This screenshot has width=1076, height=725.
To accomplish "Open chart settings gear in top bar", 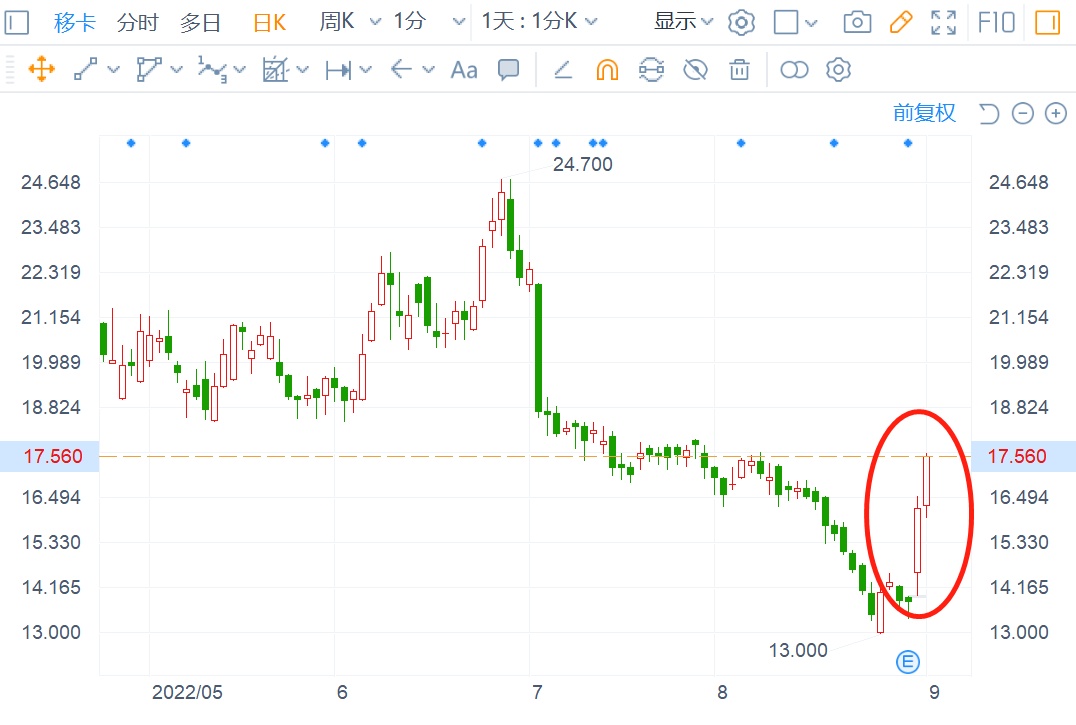I will click(x=741, y=23).
